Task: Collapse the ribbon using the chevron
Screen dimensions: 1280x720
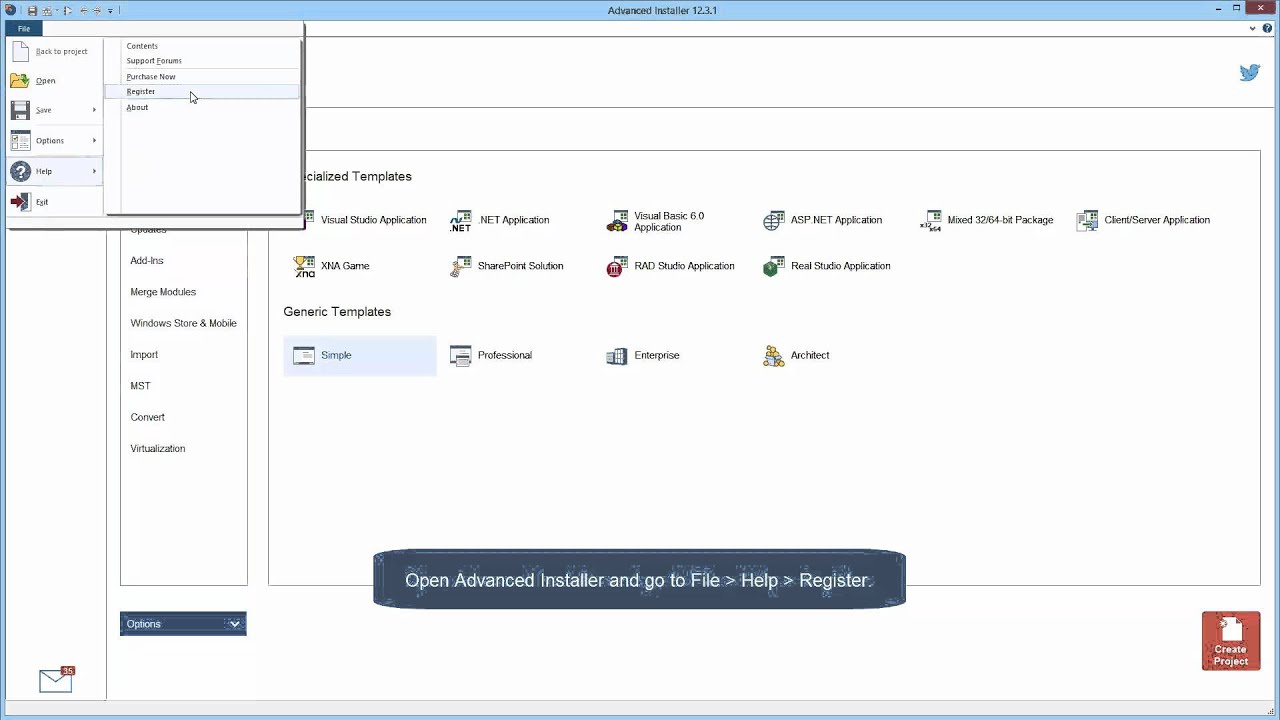Action: (1253, 29)
